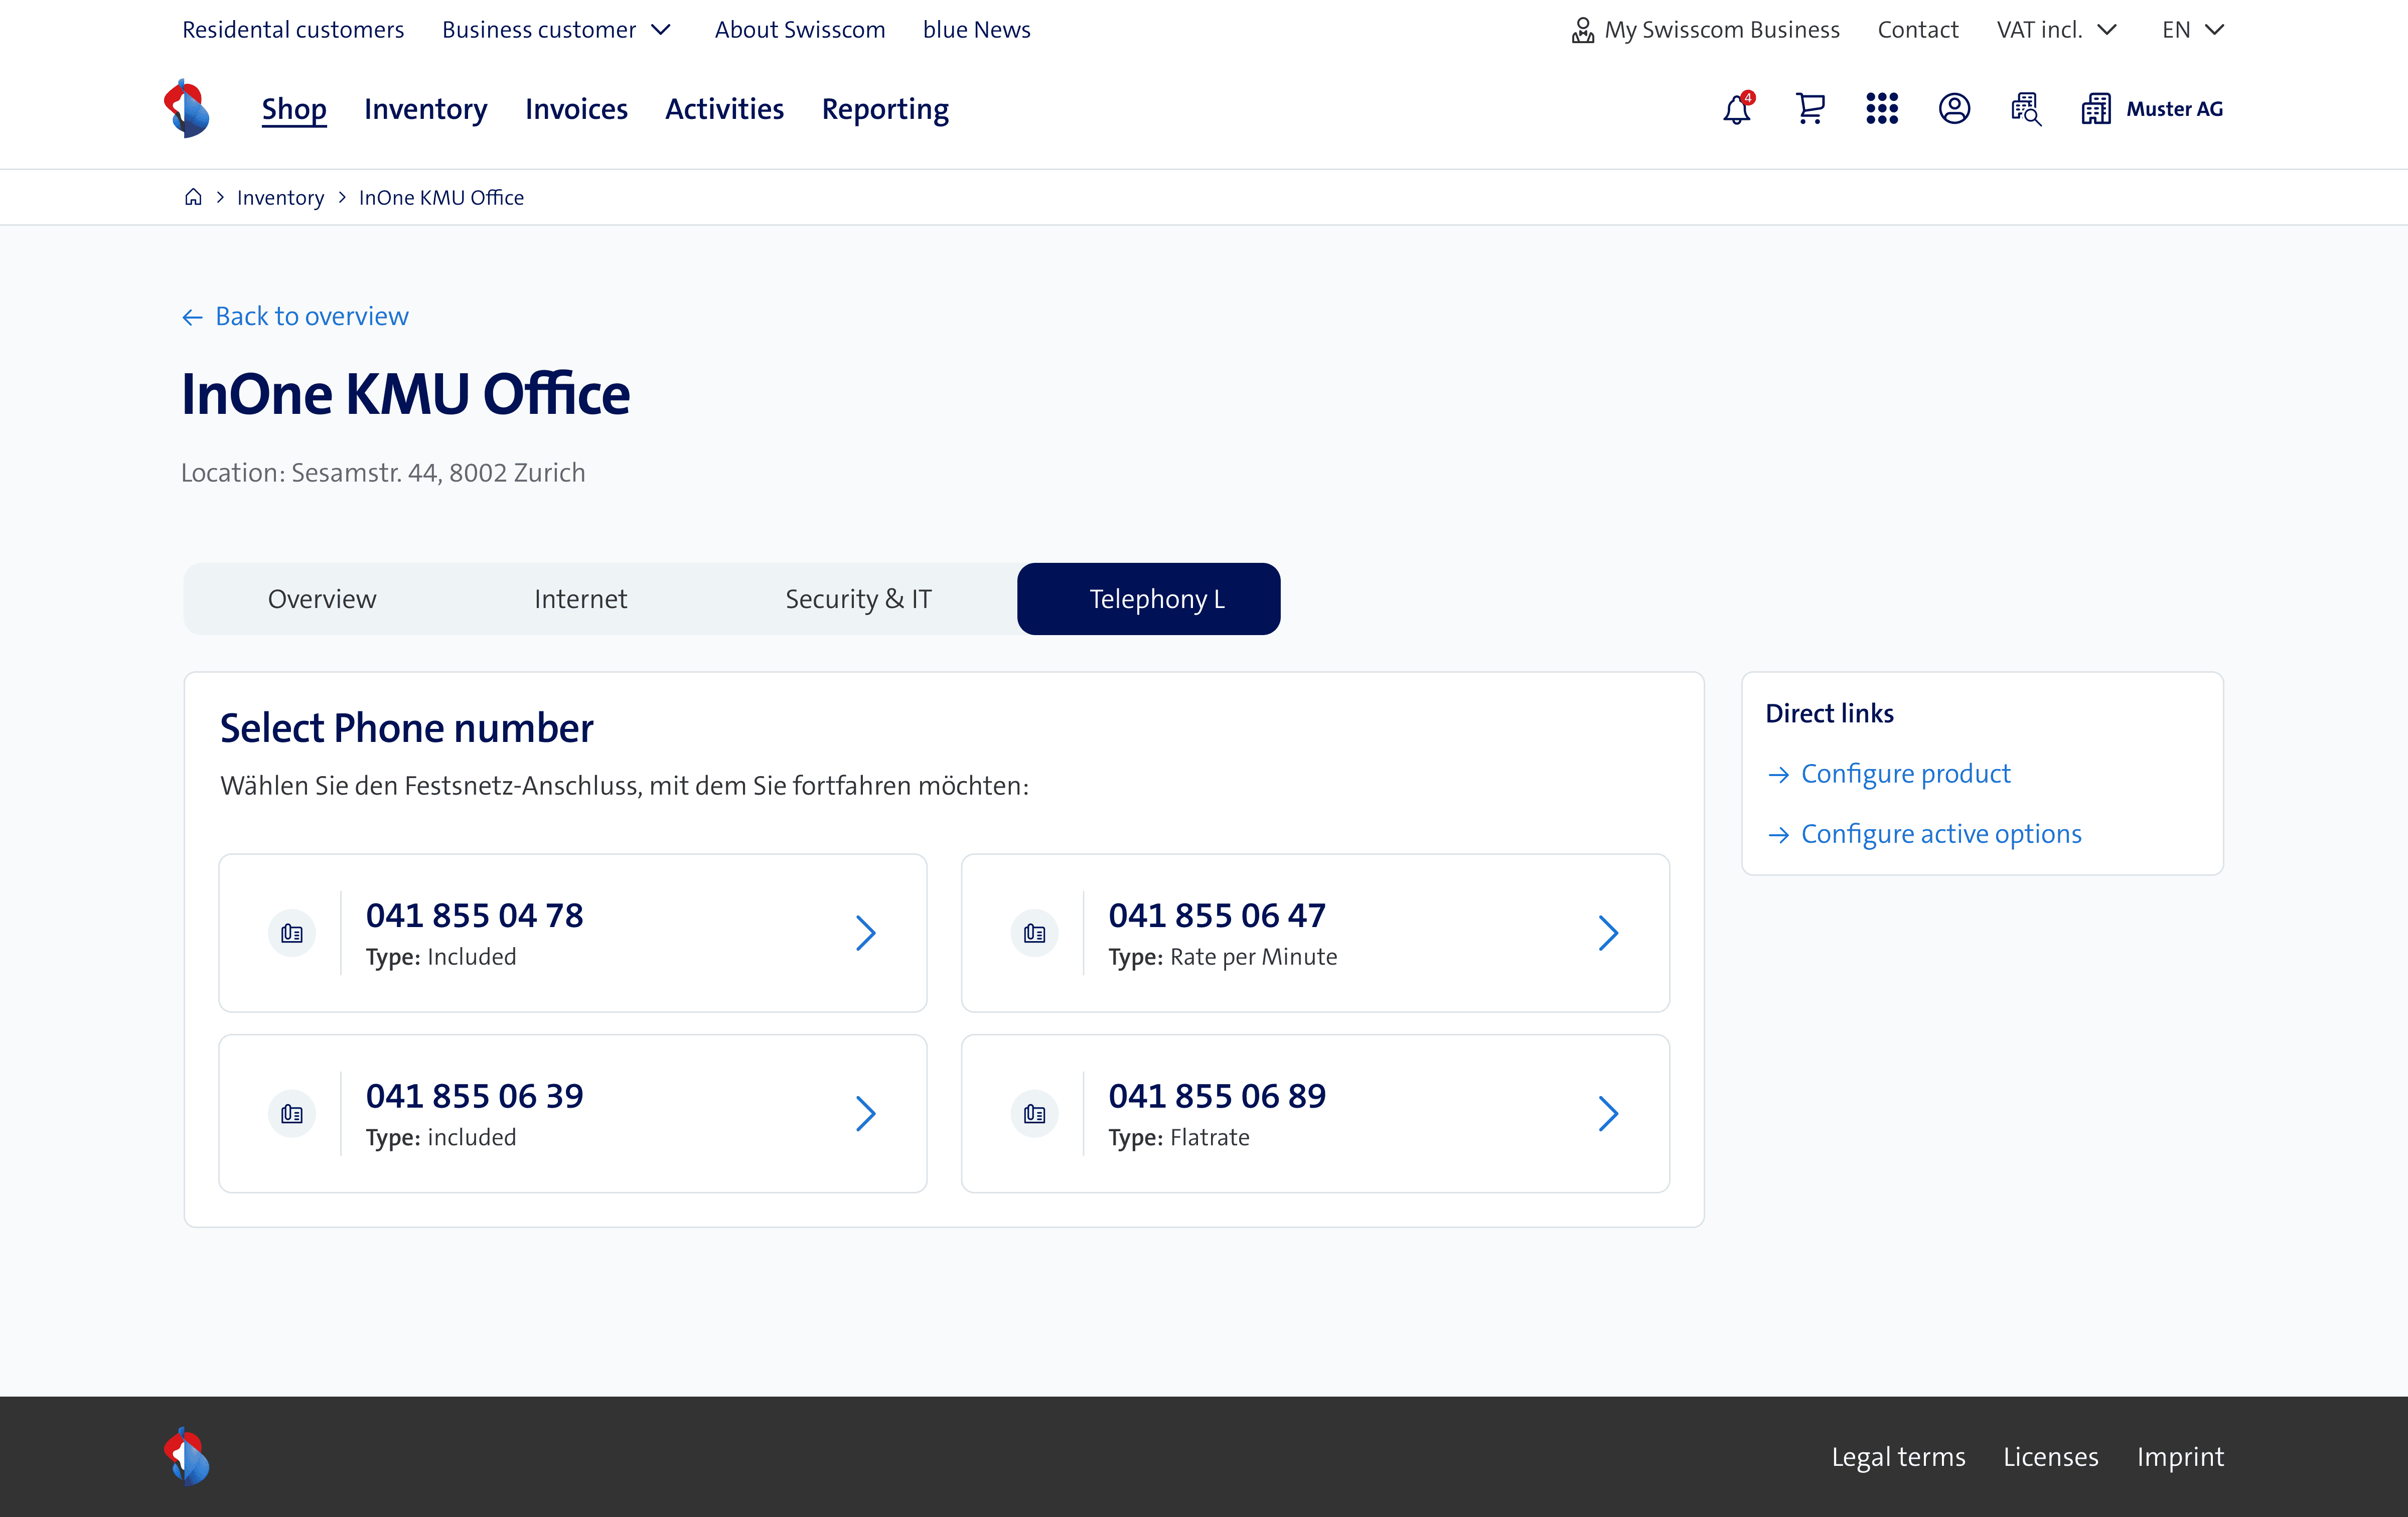The image size is (2408, 1517).
Task: Select phone number 041 855 06 47
Action: coord(1316,933)
